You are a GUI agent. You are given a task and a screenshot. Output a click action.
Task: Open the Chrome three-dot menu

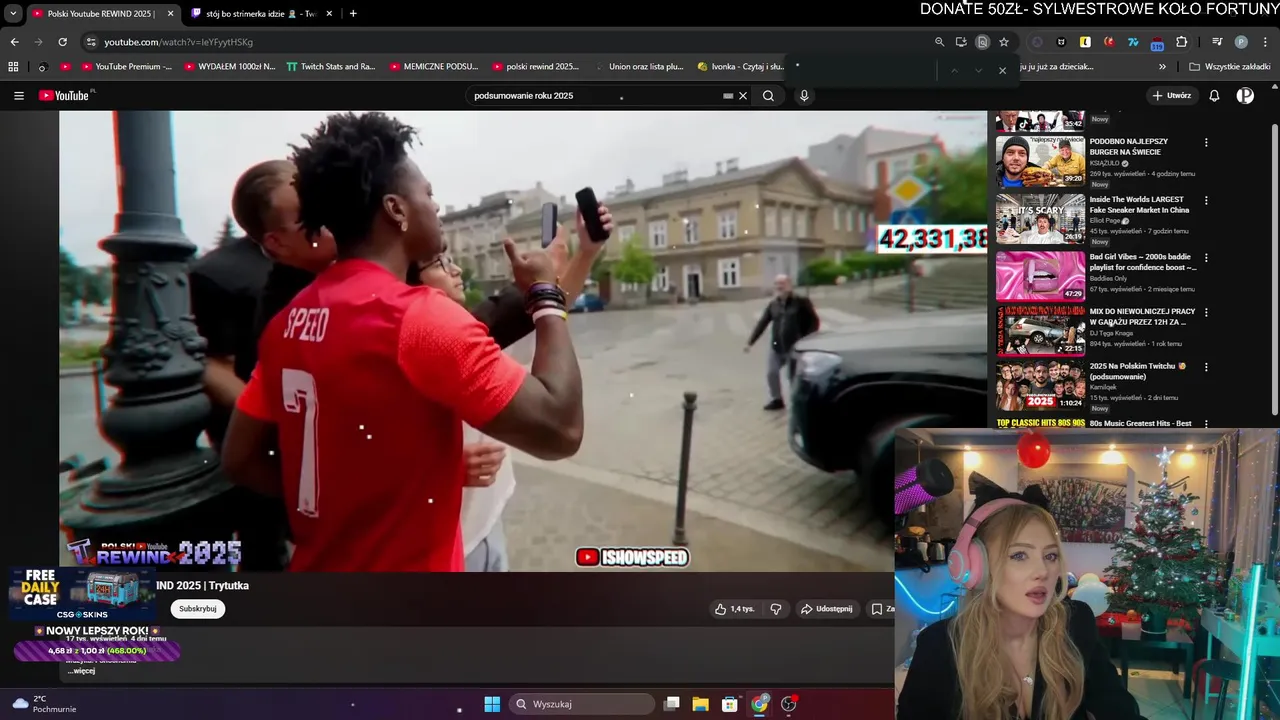pos(1266,42)
